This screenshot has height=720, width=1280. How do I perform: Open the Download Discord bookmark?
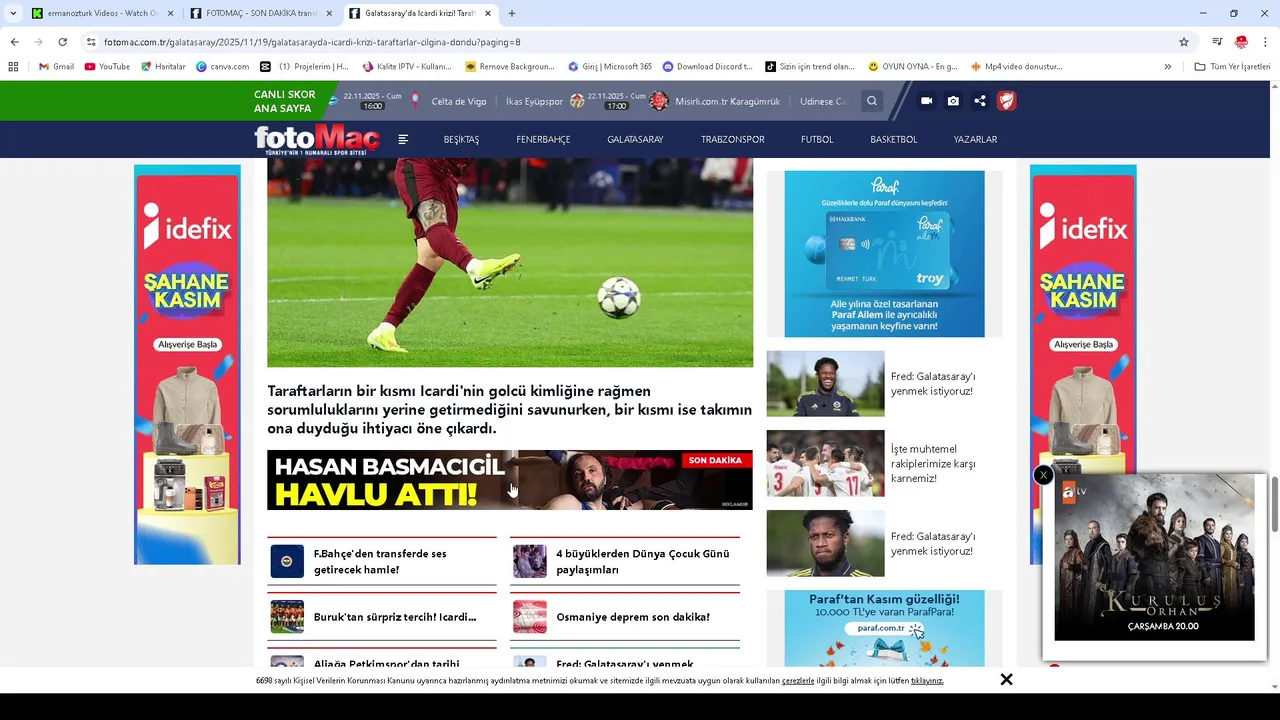pyautogui.click(x=708, y=67)
